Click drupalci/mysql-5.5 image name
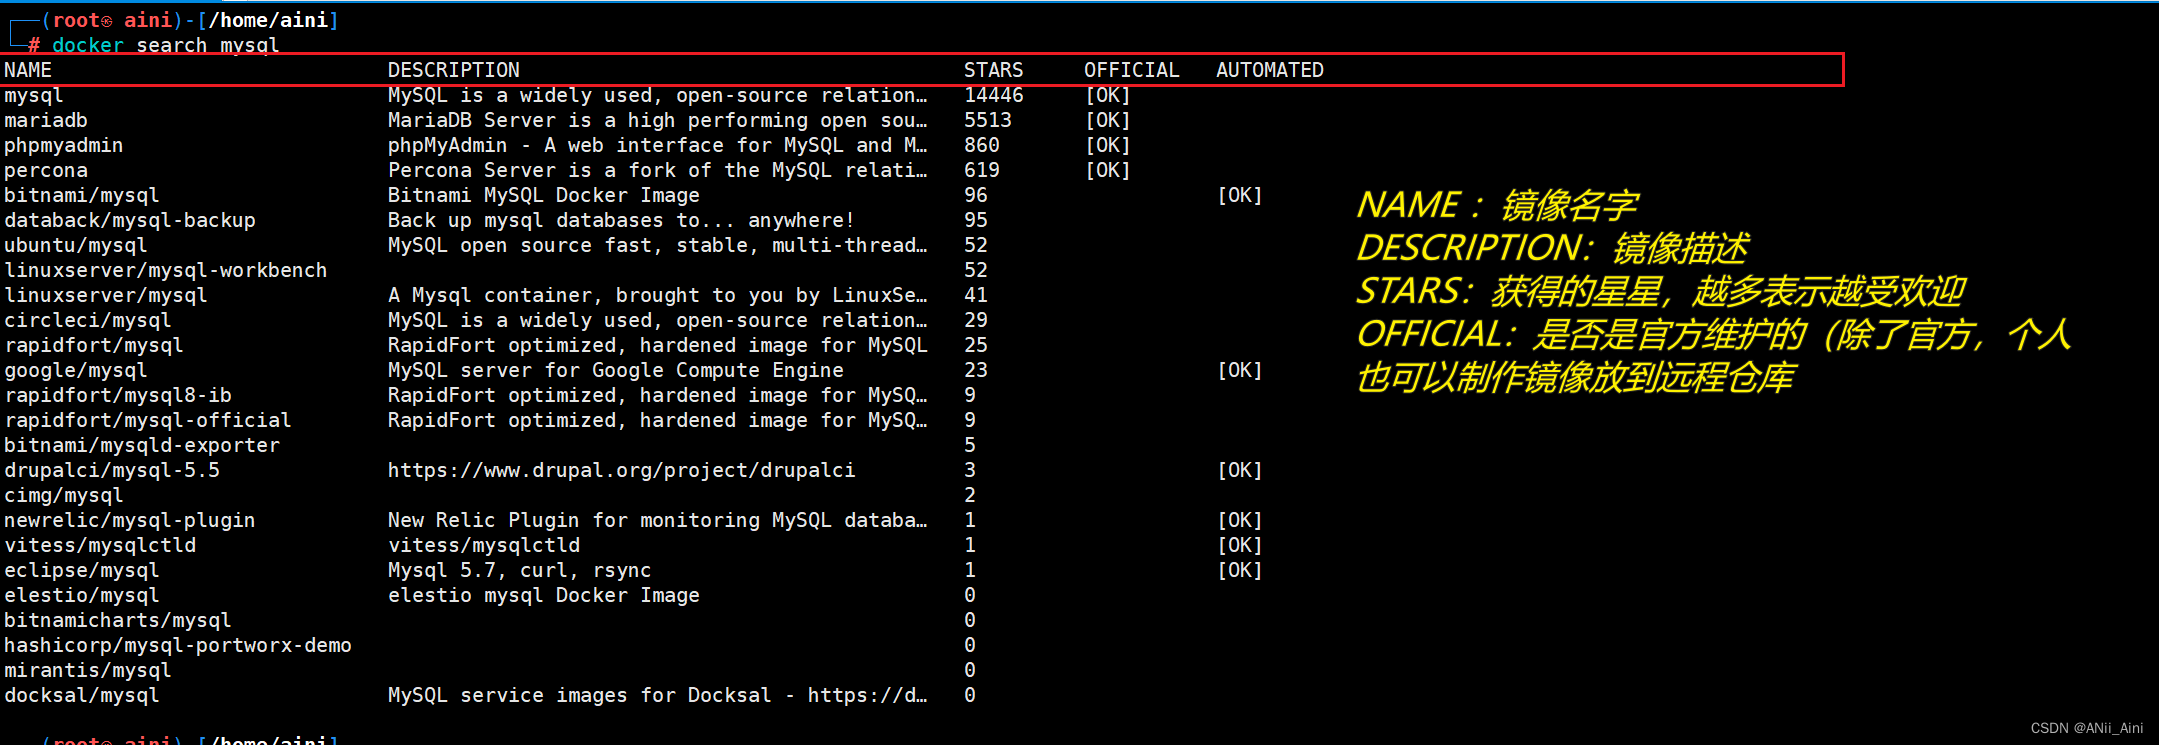The height and width of the screenshot is (745, 2159). 112,470
